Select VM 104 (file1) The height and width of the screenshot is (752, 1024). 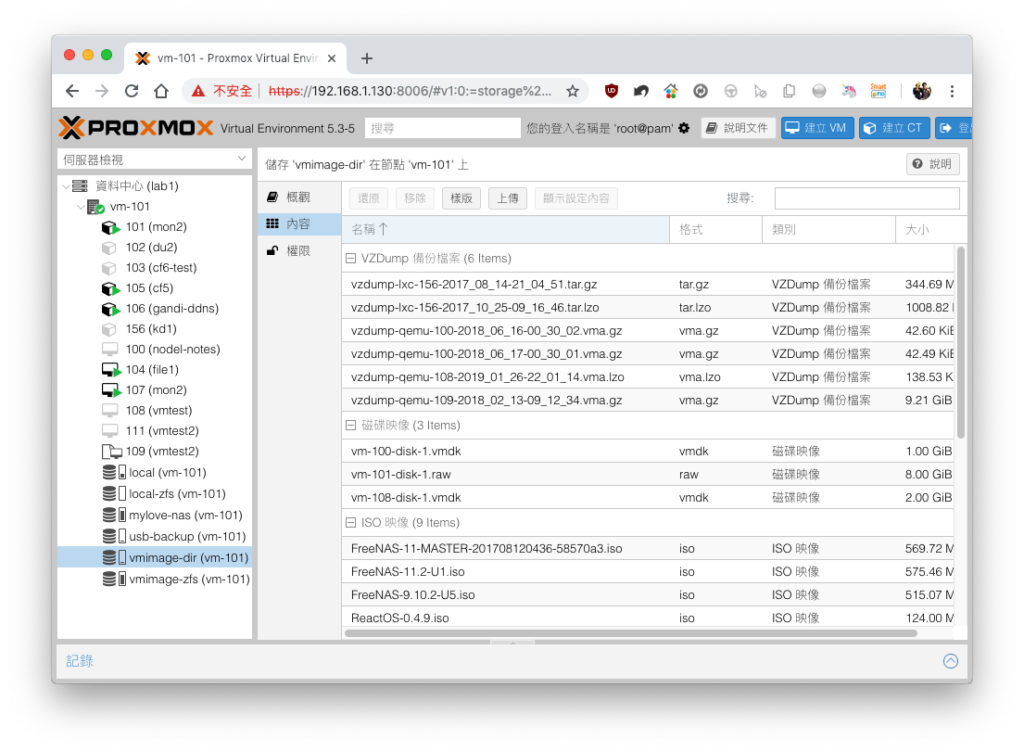[152, 369]
